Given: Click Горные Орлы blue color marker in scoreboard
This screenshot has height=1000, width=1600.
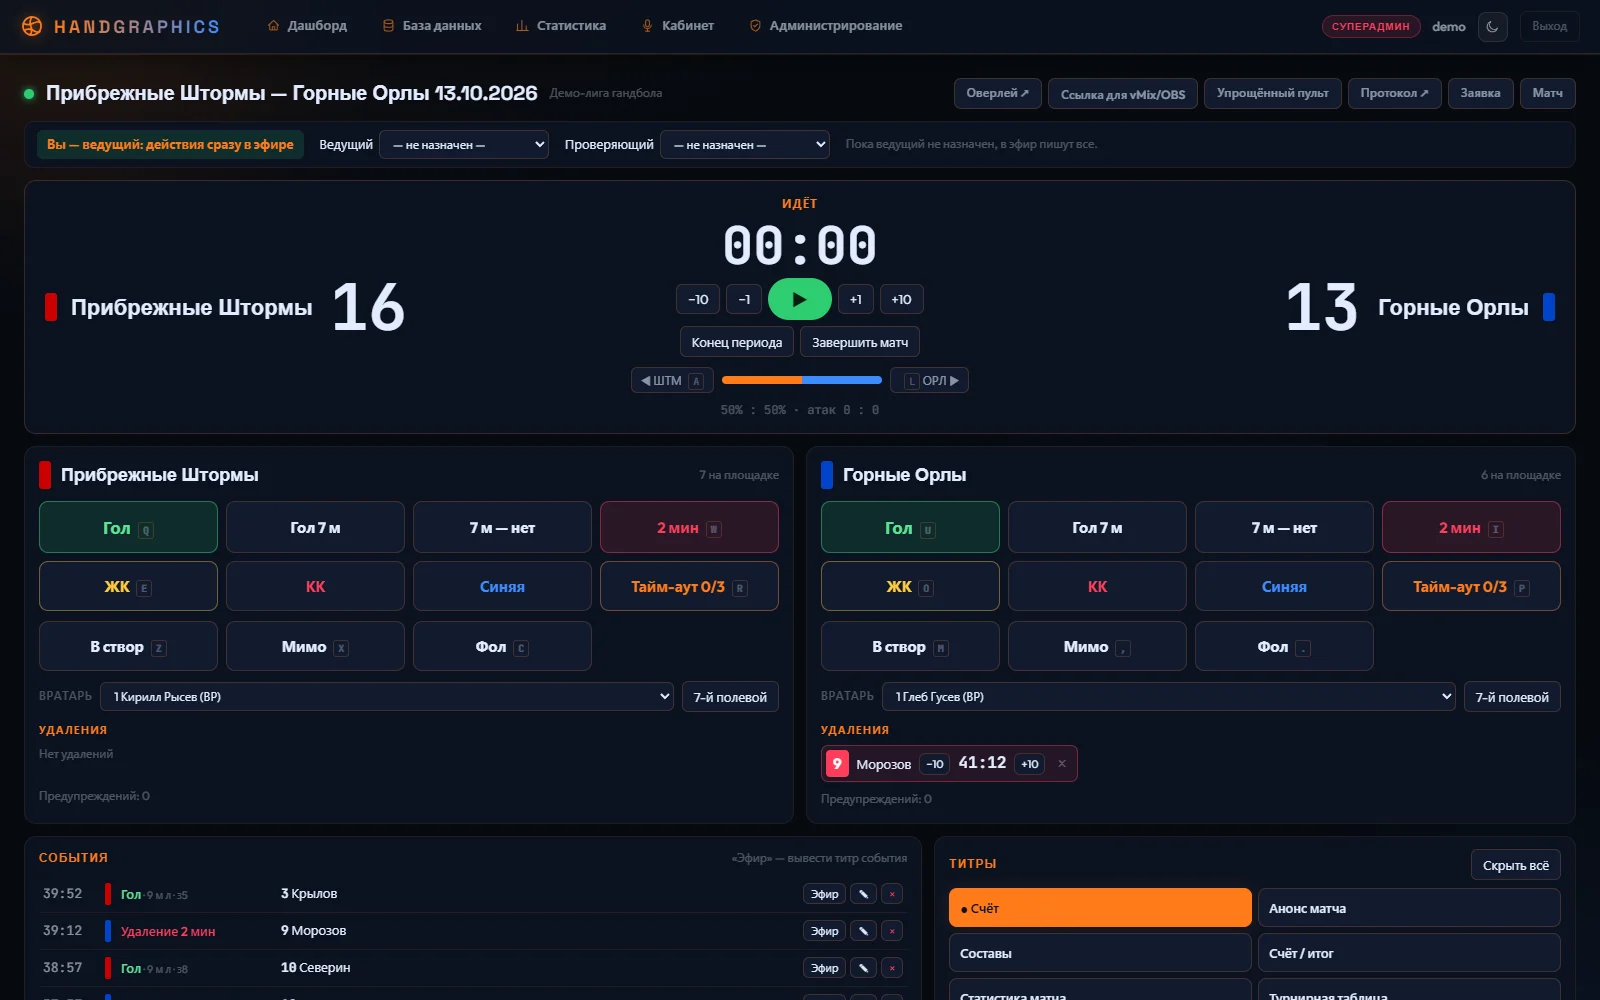Looking at the screenshot, I should point(1549,307).
